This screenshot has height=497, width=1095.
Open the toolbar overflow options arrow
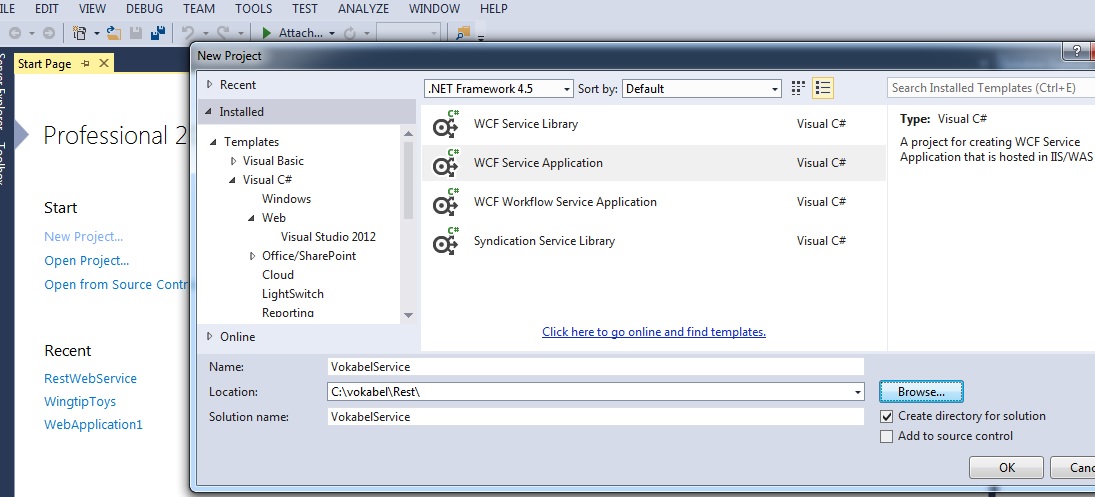481,38
